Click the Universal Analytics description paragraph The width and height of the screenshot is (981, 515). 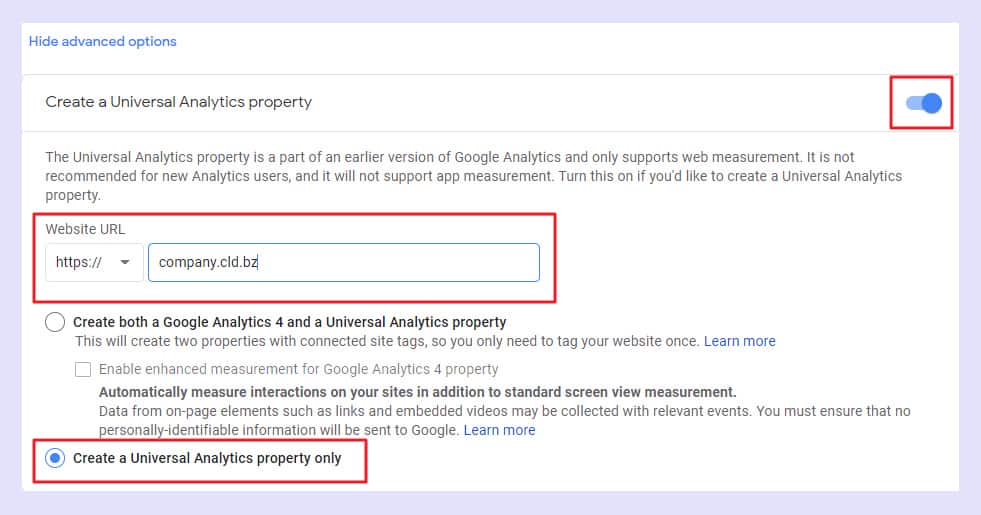tap(474, 176)
